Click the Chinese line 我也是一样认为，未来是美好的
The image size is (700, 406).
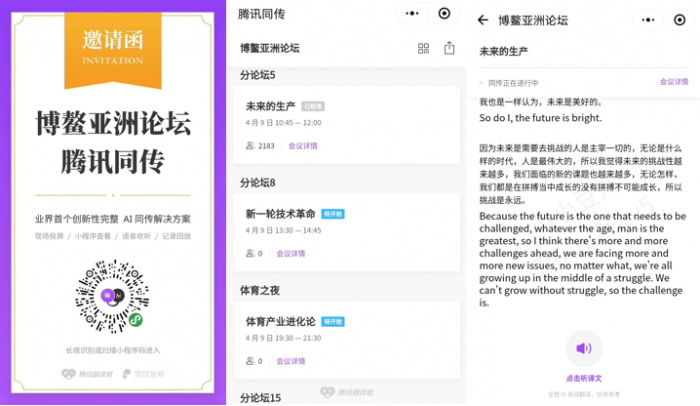coord(541,102)
